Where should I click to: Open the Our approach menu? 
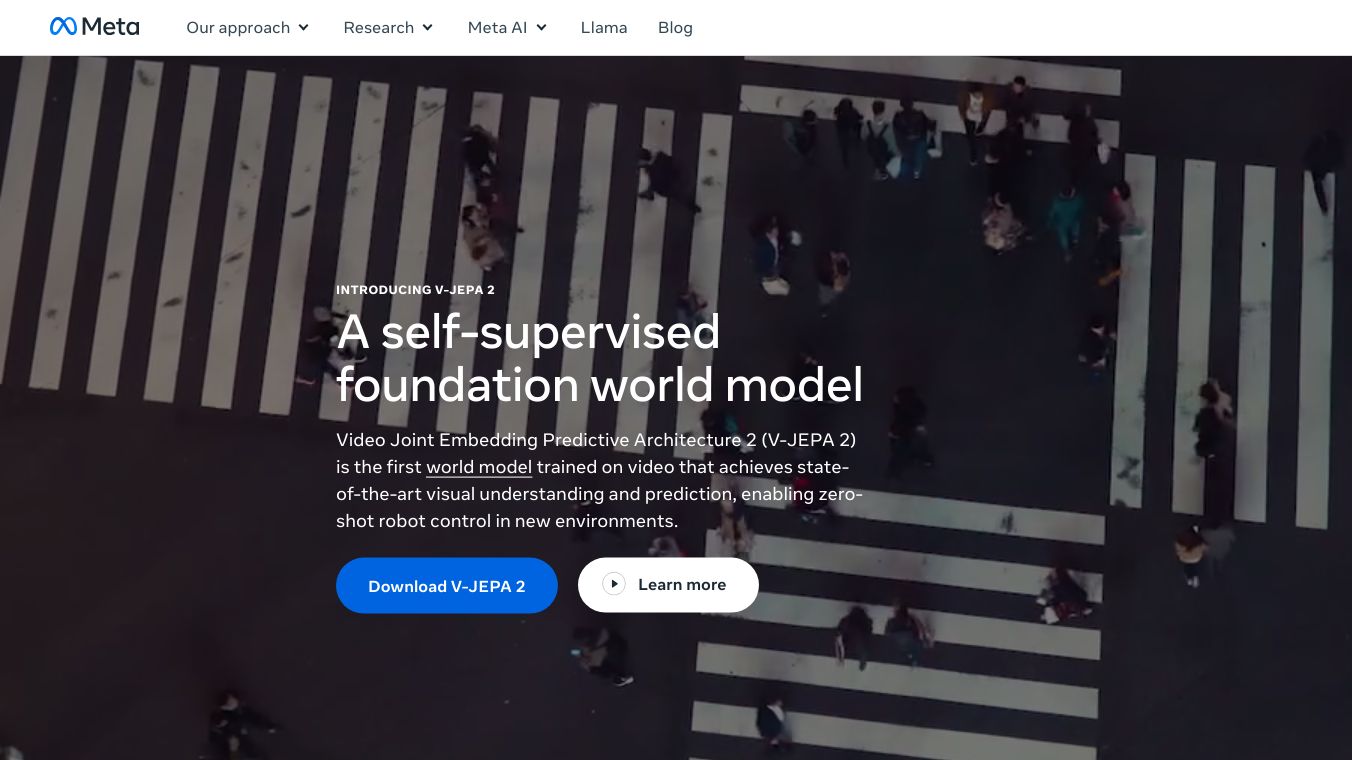(248, 28)
